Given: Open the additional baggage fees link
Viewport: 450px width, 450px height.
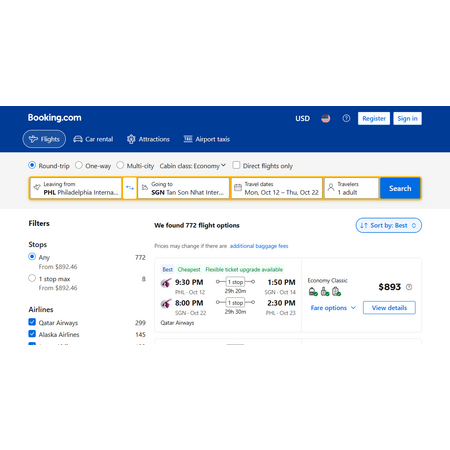Looking at the screenshot, I should click(x=259, y=246).
